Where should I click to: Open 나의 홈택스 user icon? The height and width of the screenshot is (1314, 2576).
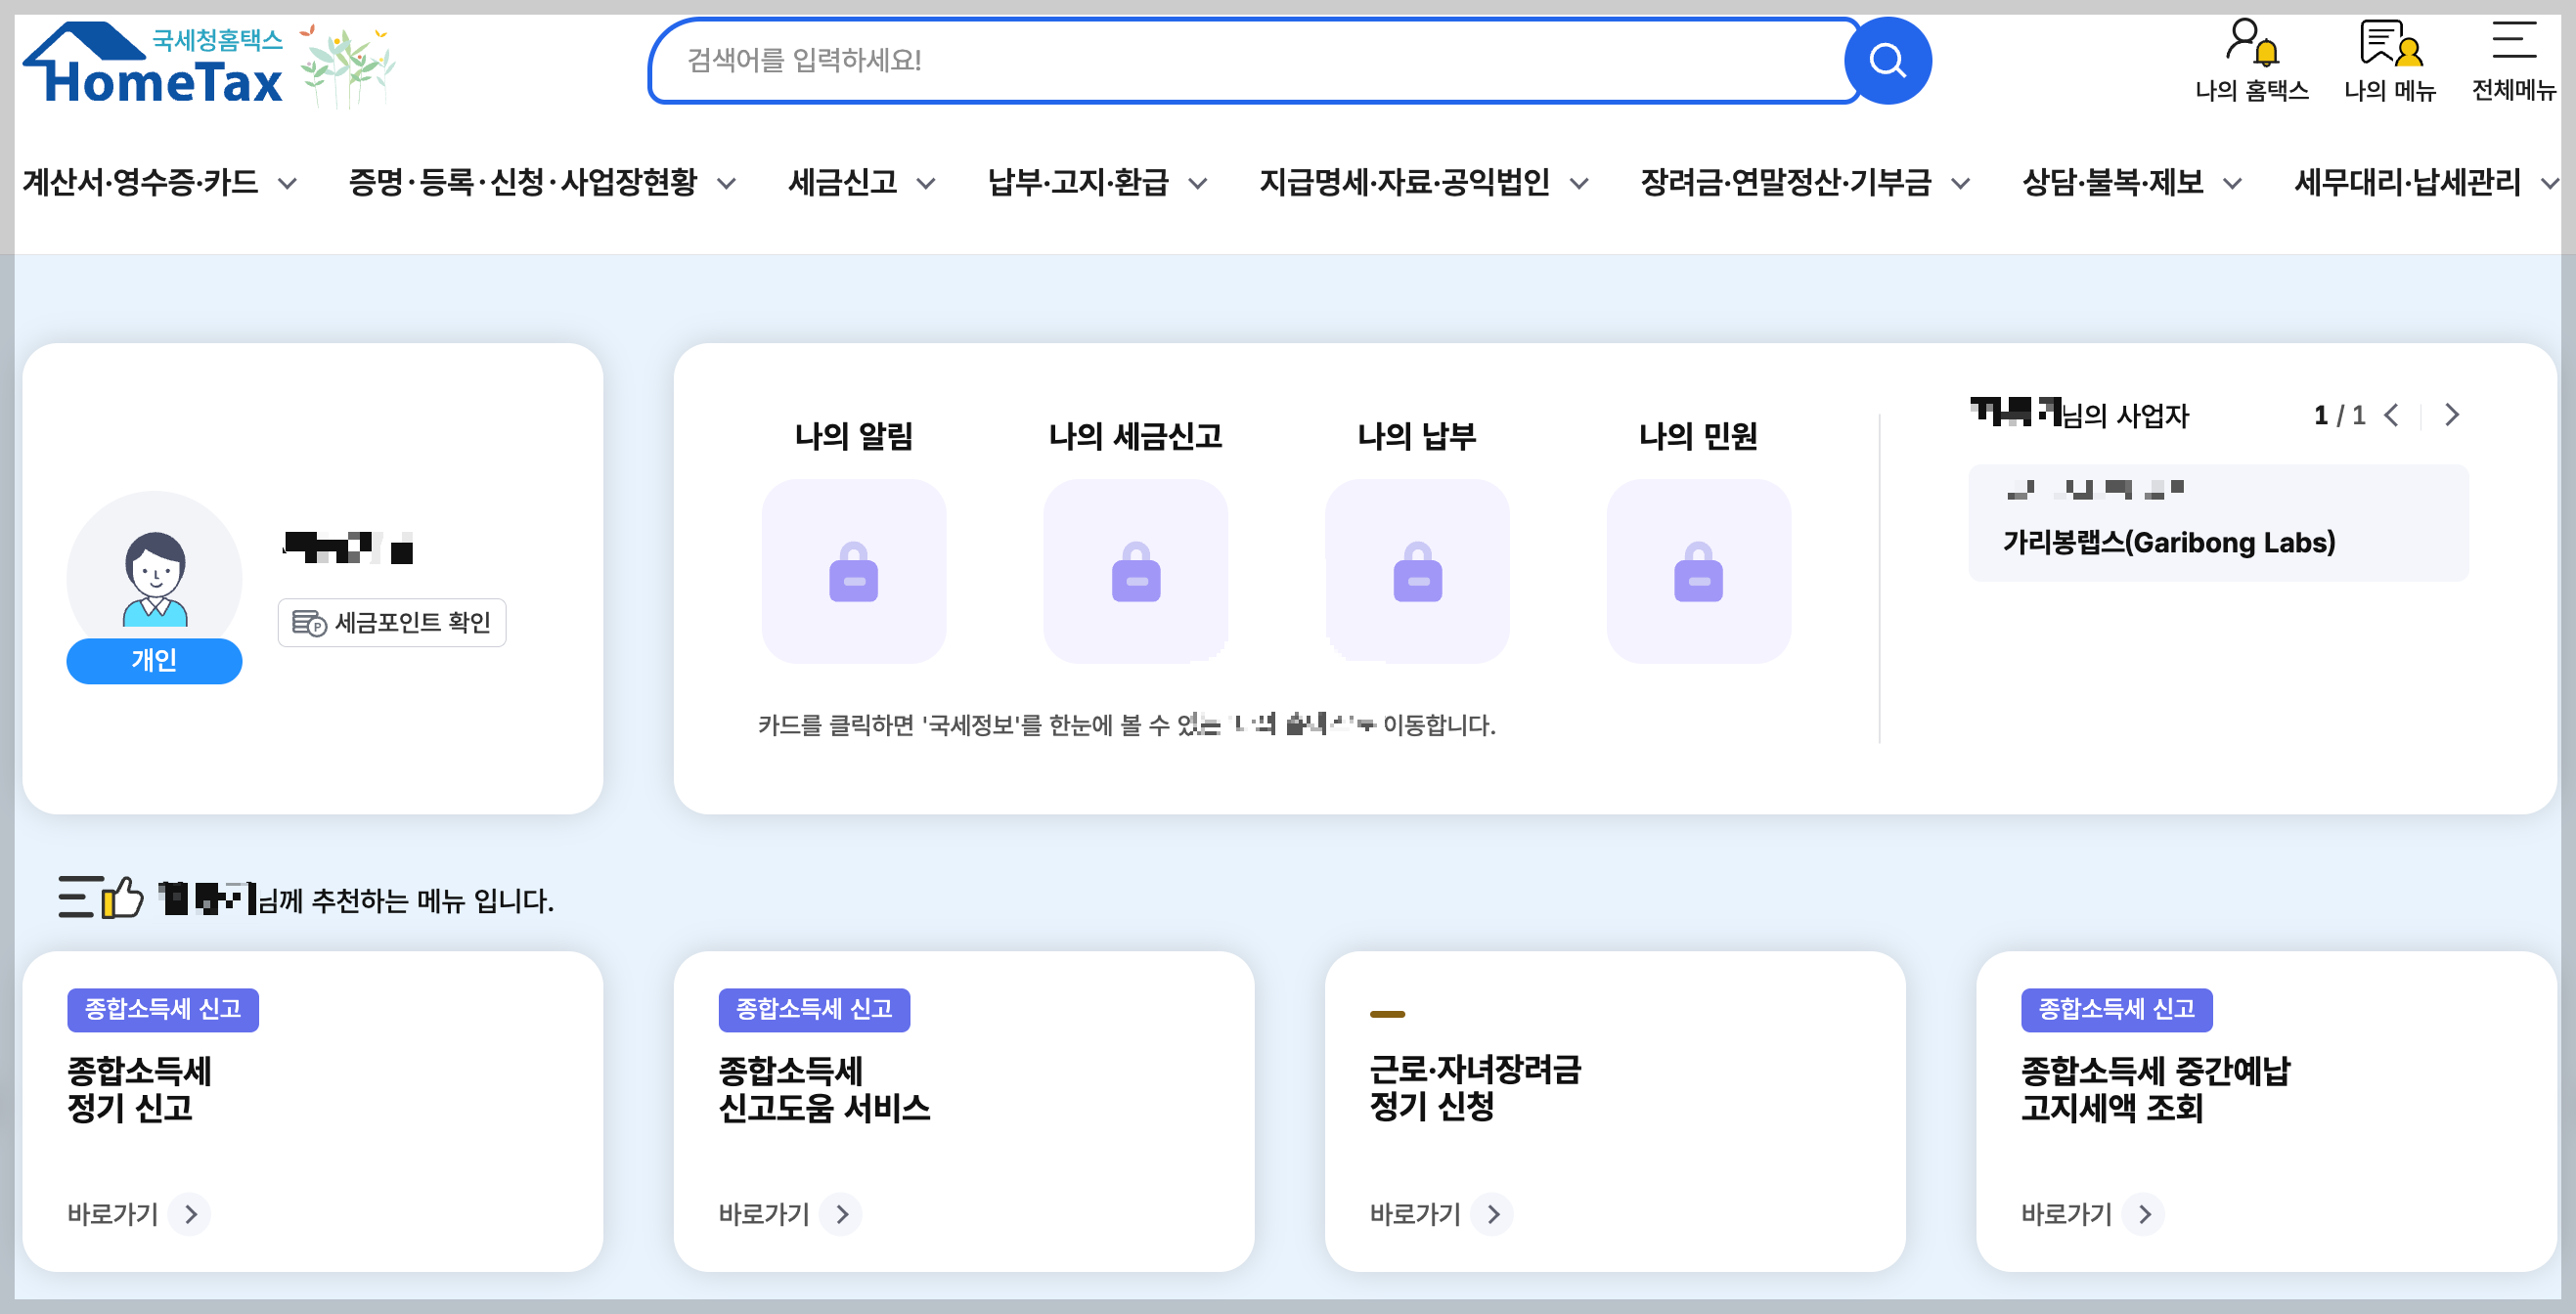click(2251, 60)
